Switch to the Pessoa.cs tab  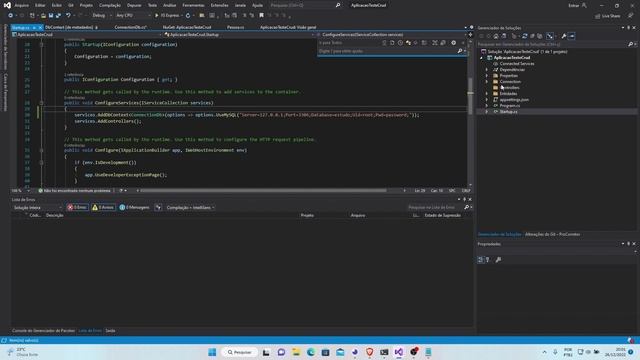[236, 27]
